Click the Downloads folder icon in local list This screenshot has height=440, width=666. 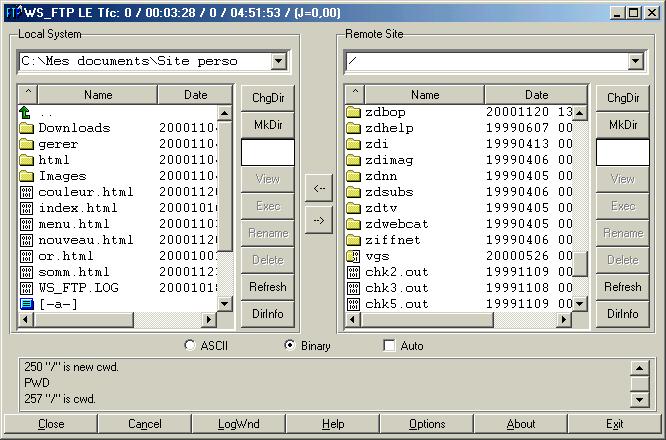[x=26, y=128]
